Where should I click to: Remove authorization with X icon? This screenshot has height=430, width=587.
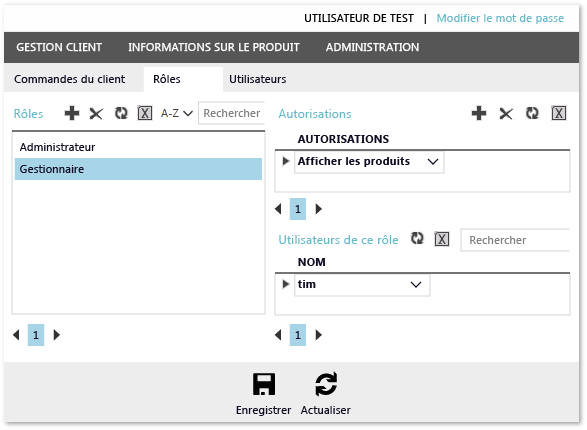(506, 113)
